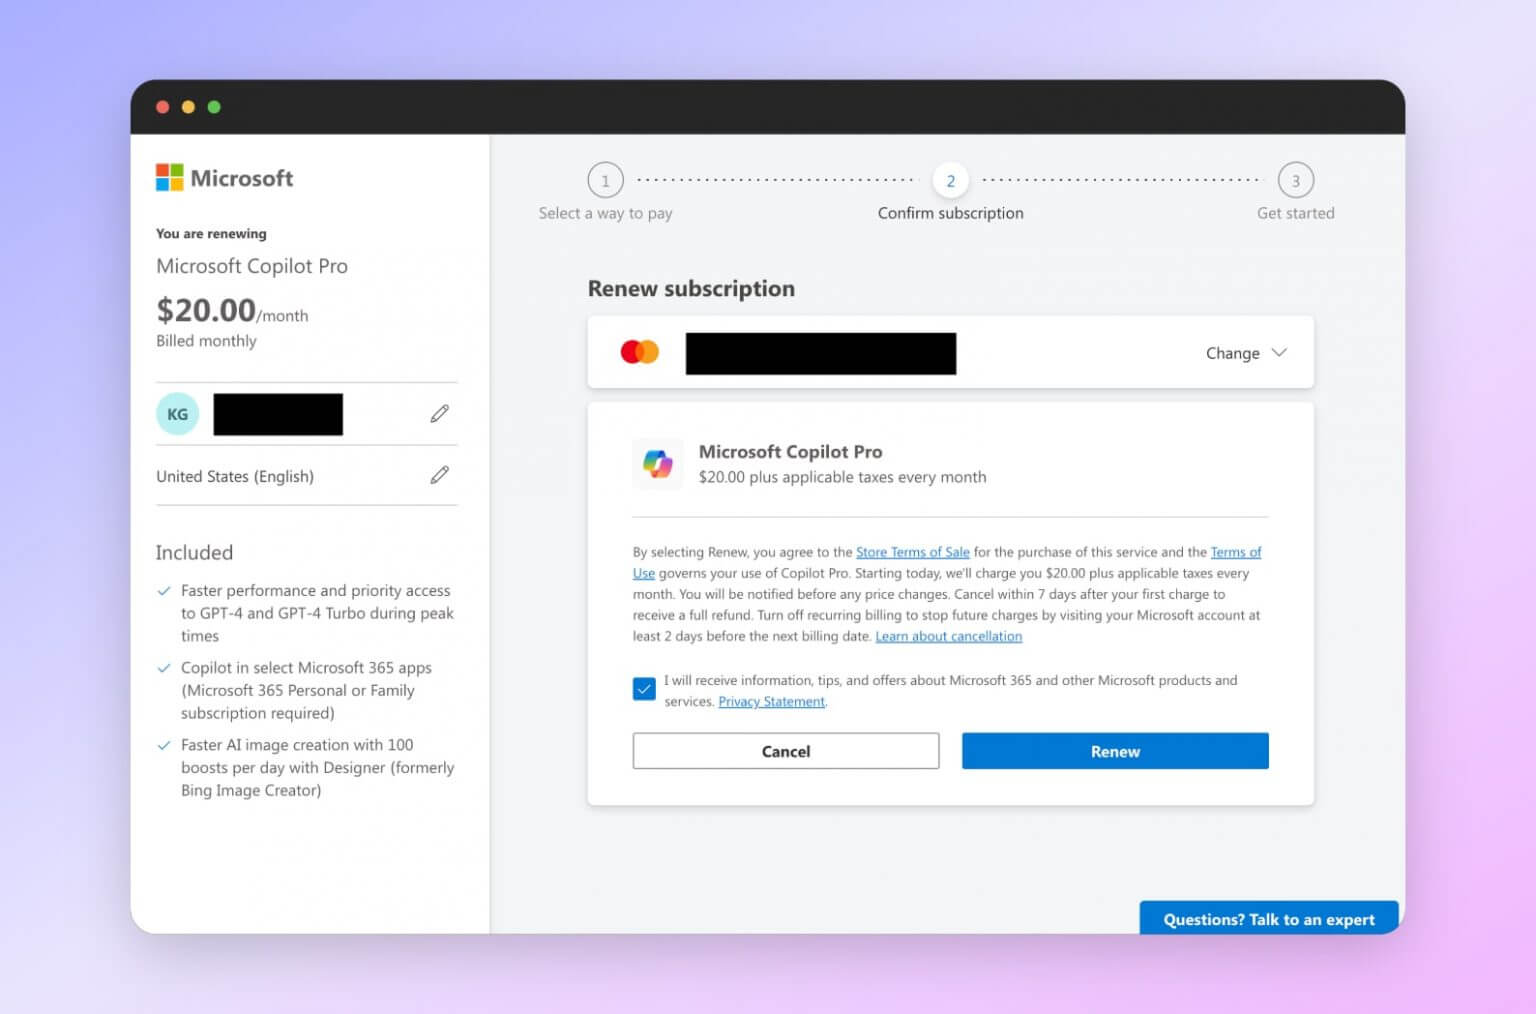Click the step 3 circle indicator
1536x1014 pixels.
tap(1296, 181)
